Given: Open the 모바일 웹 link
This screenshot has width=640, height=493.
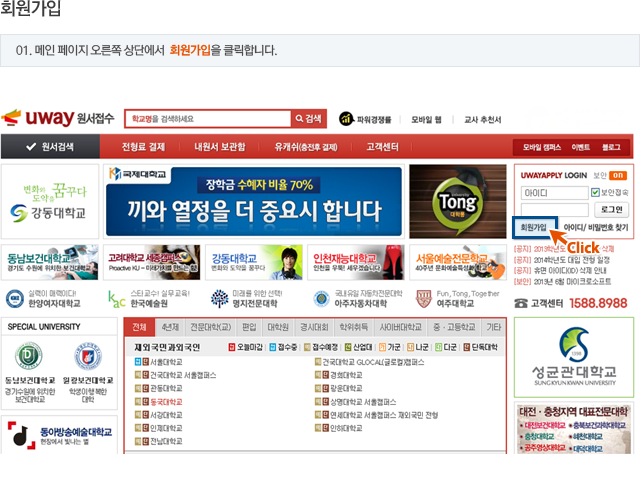Looking at the screenshot, I should [426, 120].
